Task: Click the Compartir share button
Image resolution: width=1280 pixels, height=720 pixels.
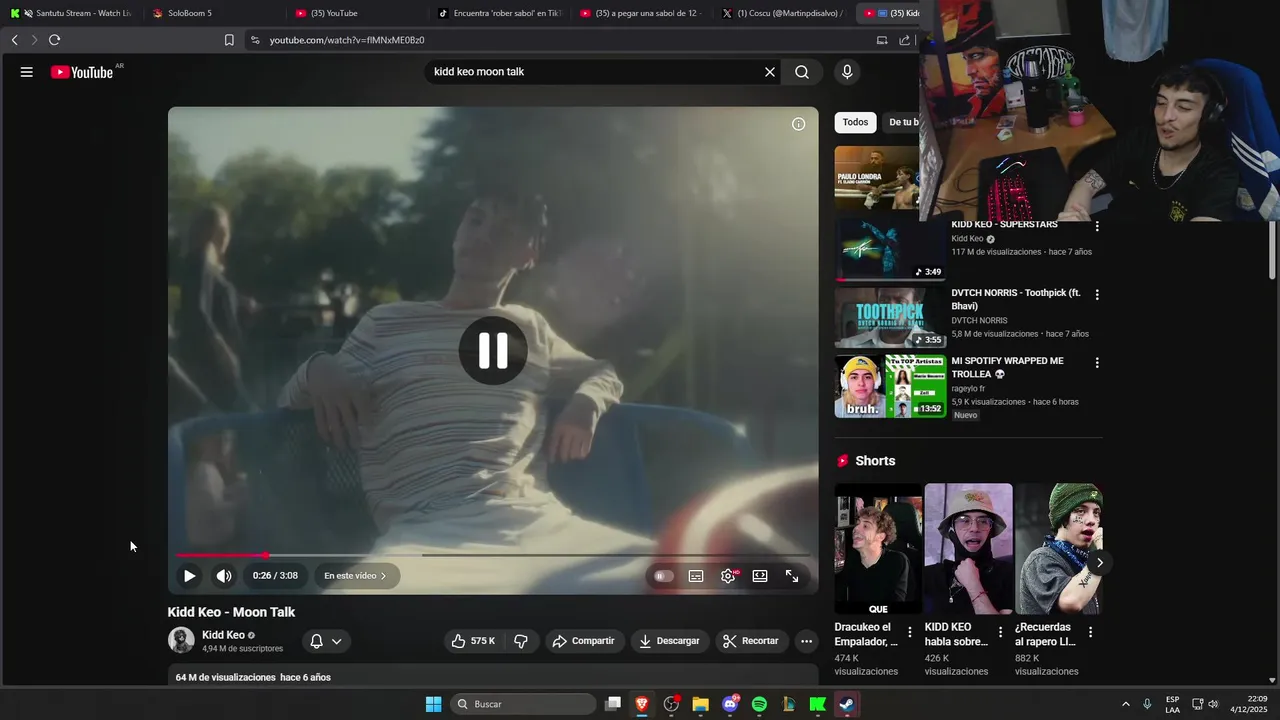Action: coord(584,641)
